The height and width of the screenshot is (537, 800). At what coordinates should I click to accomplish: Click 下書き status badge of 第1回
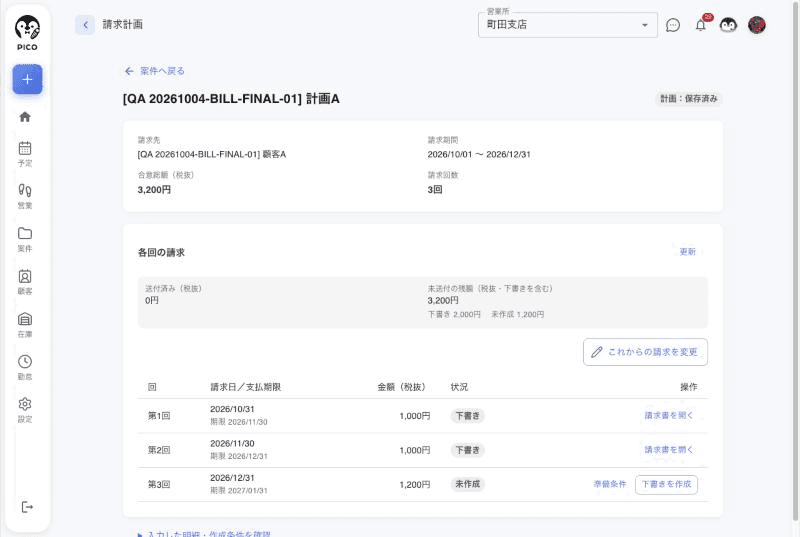pos(467,416)
